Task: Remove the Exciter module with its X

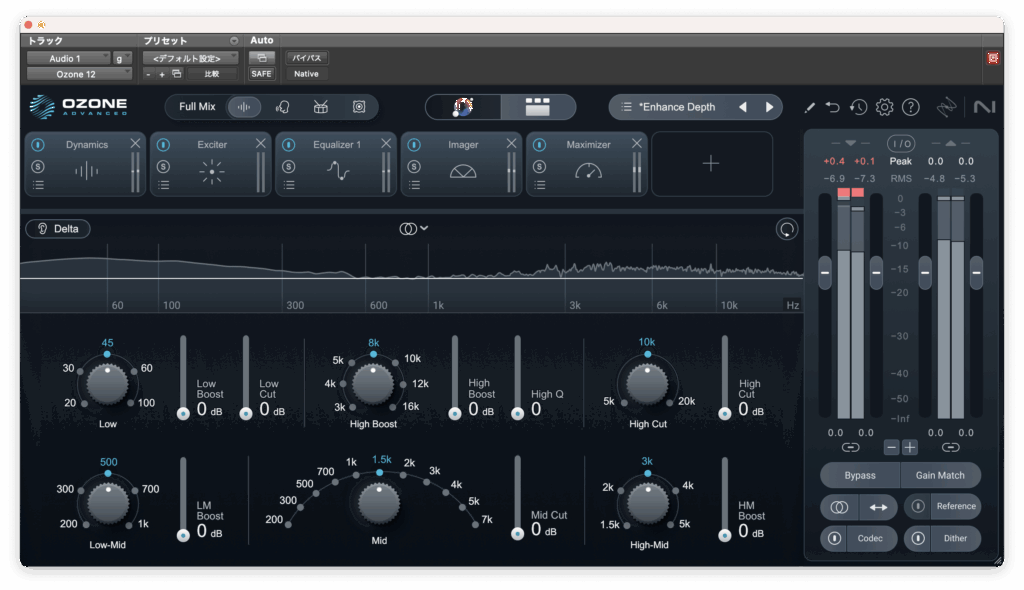Action: [x=261, y=144]
